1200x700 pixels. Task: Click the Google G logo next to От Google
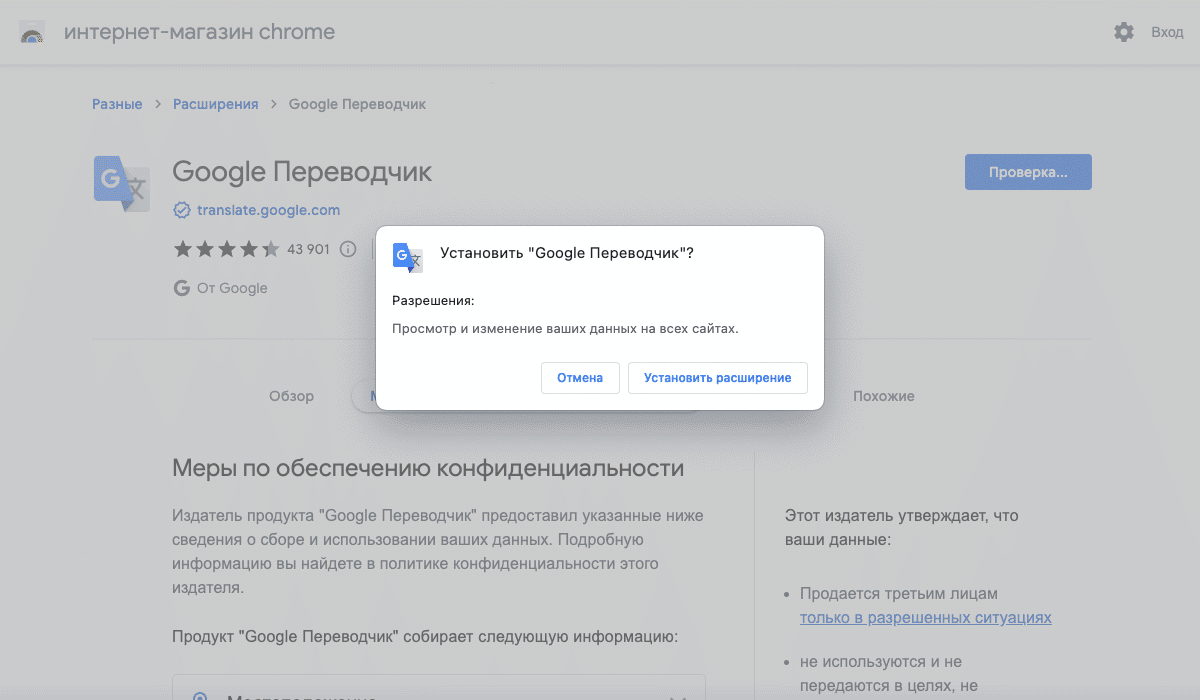[182, 288]
